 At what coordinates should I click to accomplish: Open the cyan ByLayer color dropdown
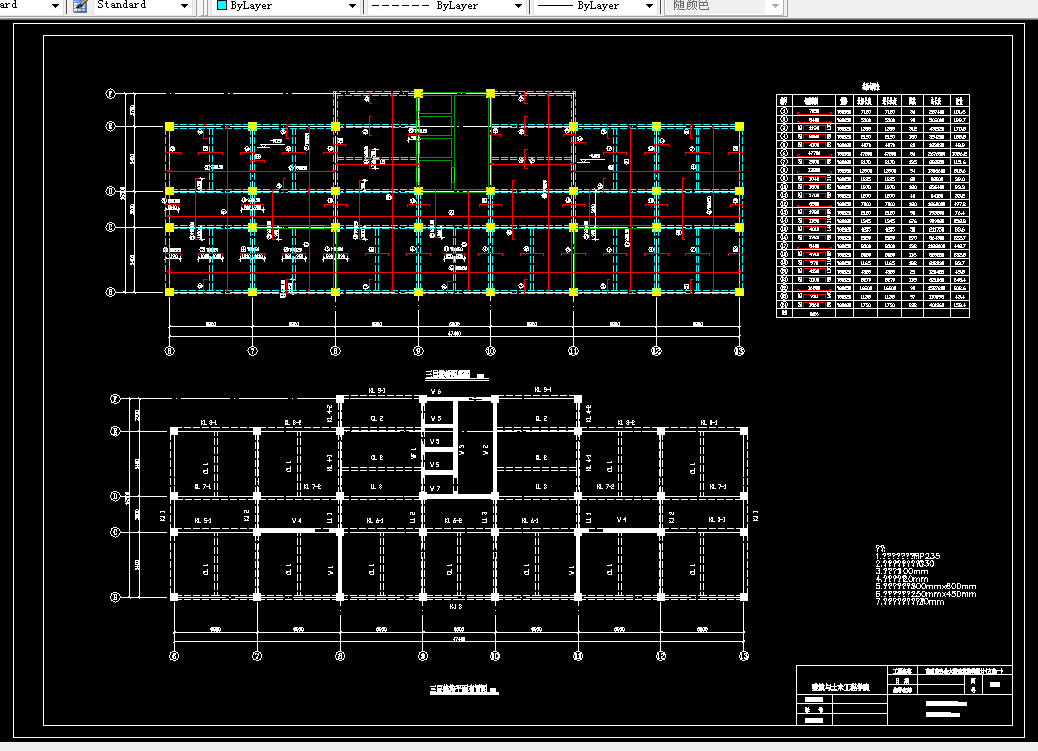coord(286,6)
